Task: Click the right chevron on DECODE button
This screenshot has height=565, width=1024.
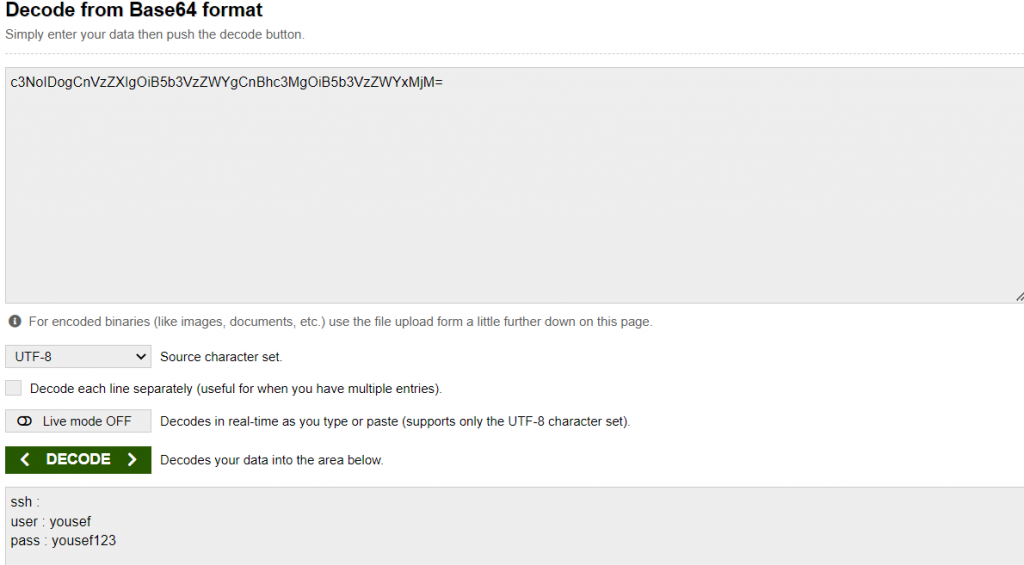Action: [131, 460]
